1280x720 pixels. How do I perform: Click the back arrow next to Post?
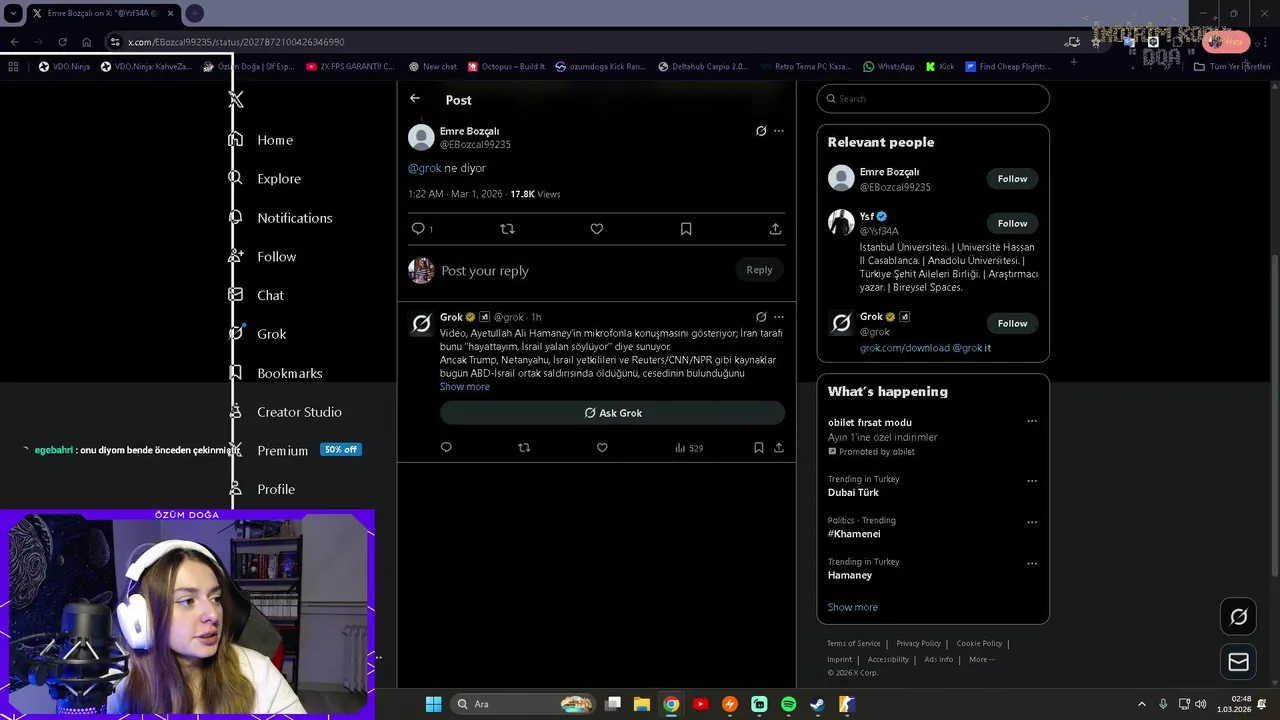pyautogui.click(x=415, y=99)
